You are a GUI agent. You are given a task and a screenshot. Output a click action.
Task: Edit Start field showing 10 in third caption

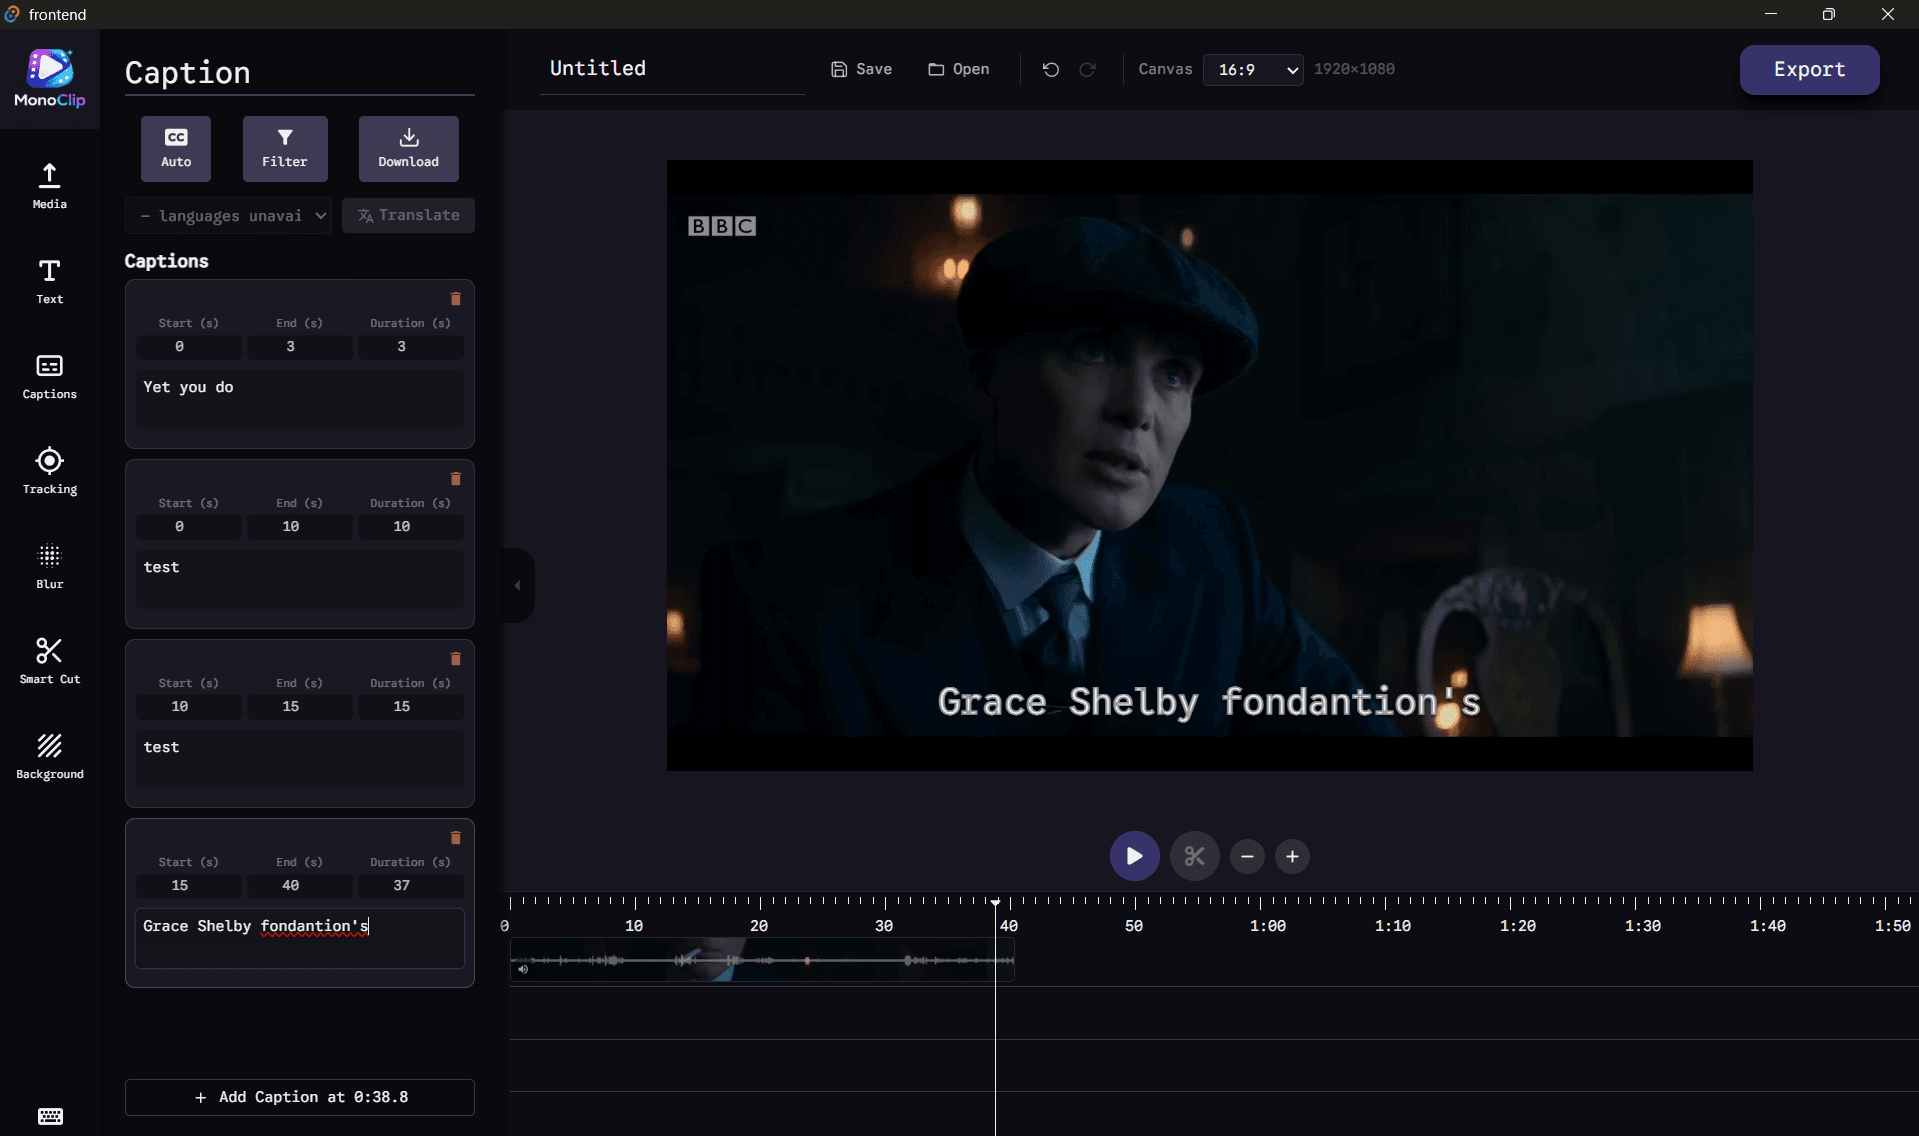pos(188,707)
